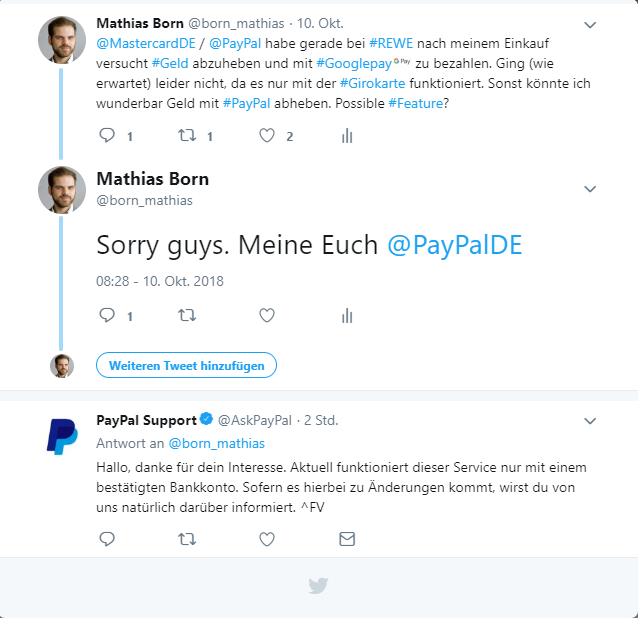Like the first tweet with heart icon
Viewport: 638px width, 618px height.
(267, 136)
